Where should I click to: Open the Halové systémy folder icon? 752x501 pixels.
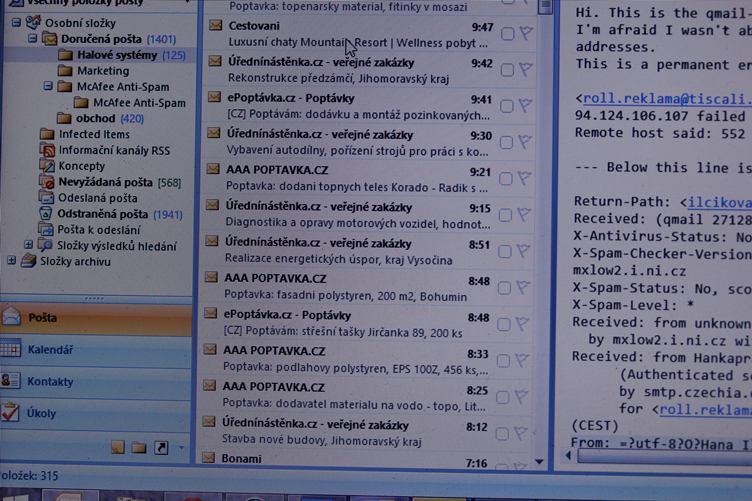65,55
